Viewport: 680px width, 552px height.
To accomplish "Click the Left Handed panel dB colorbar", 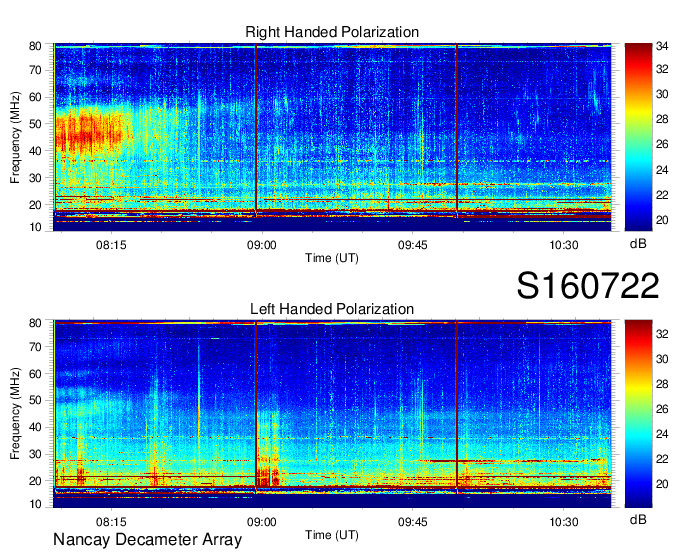I will pos(638,414).
